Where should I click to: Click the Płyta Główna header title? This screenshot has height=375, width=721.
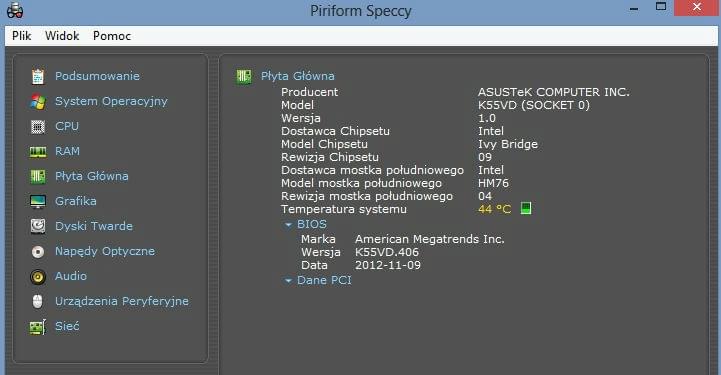click(298, 76)
